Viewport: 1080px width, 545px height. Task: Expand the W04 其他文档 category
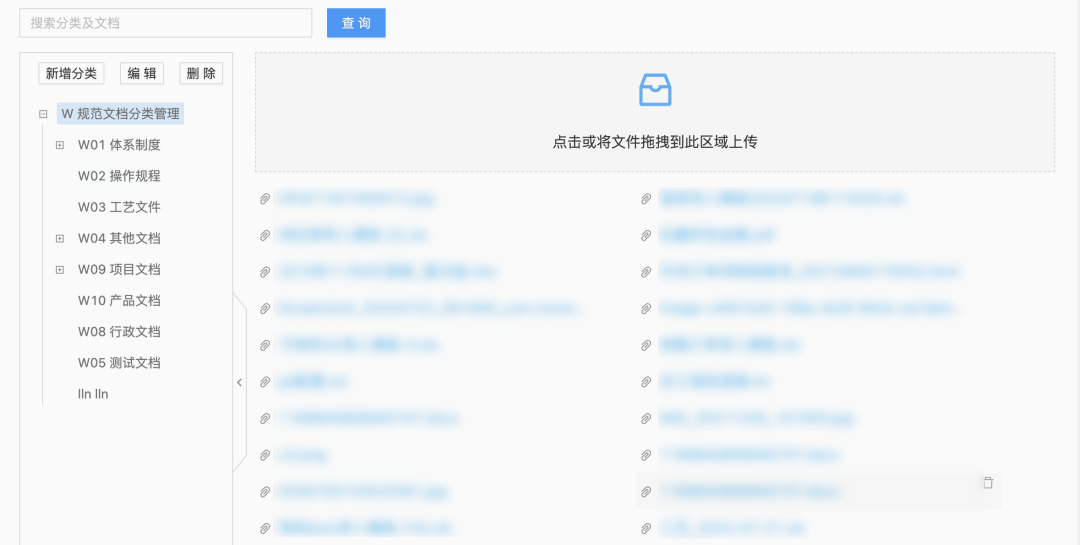point(60,239)
